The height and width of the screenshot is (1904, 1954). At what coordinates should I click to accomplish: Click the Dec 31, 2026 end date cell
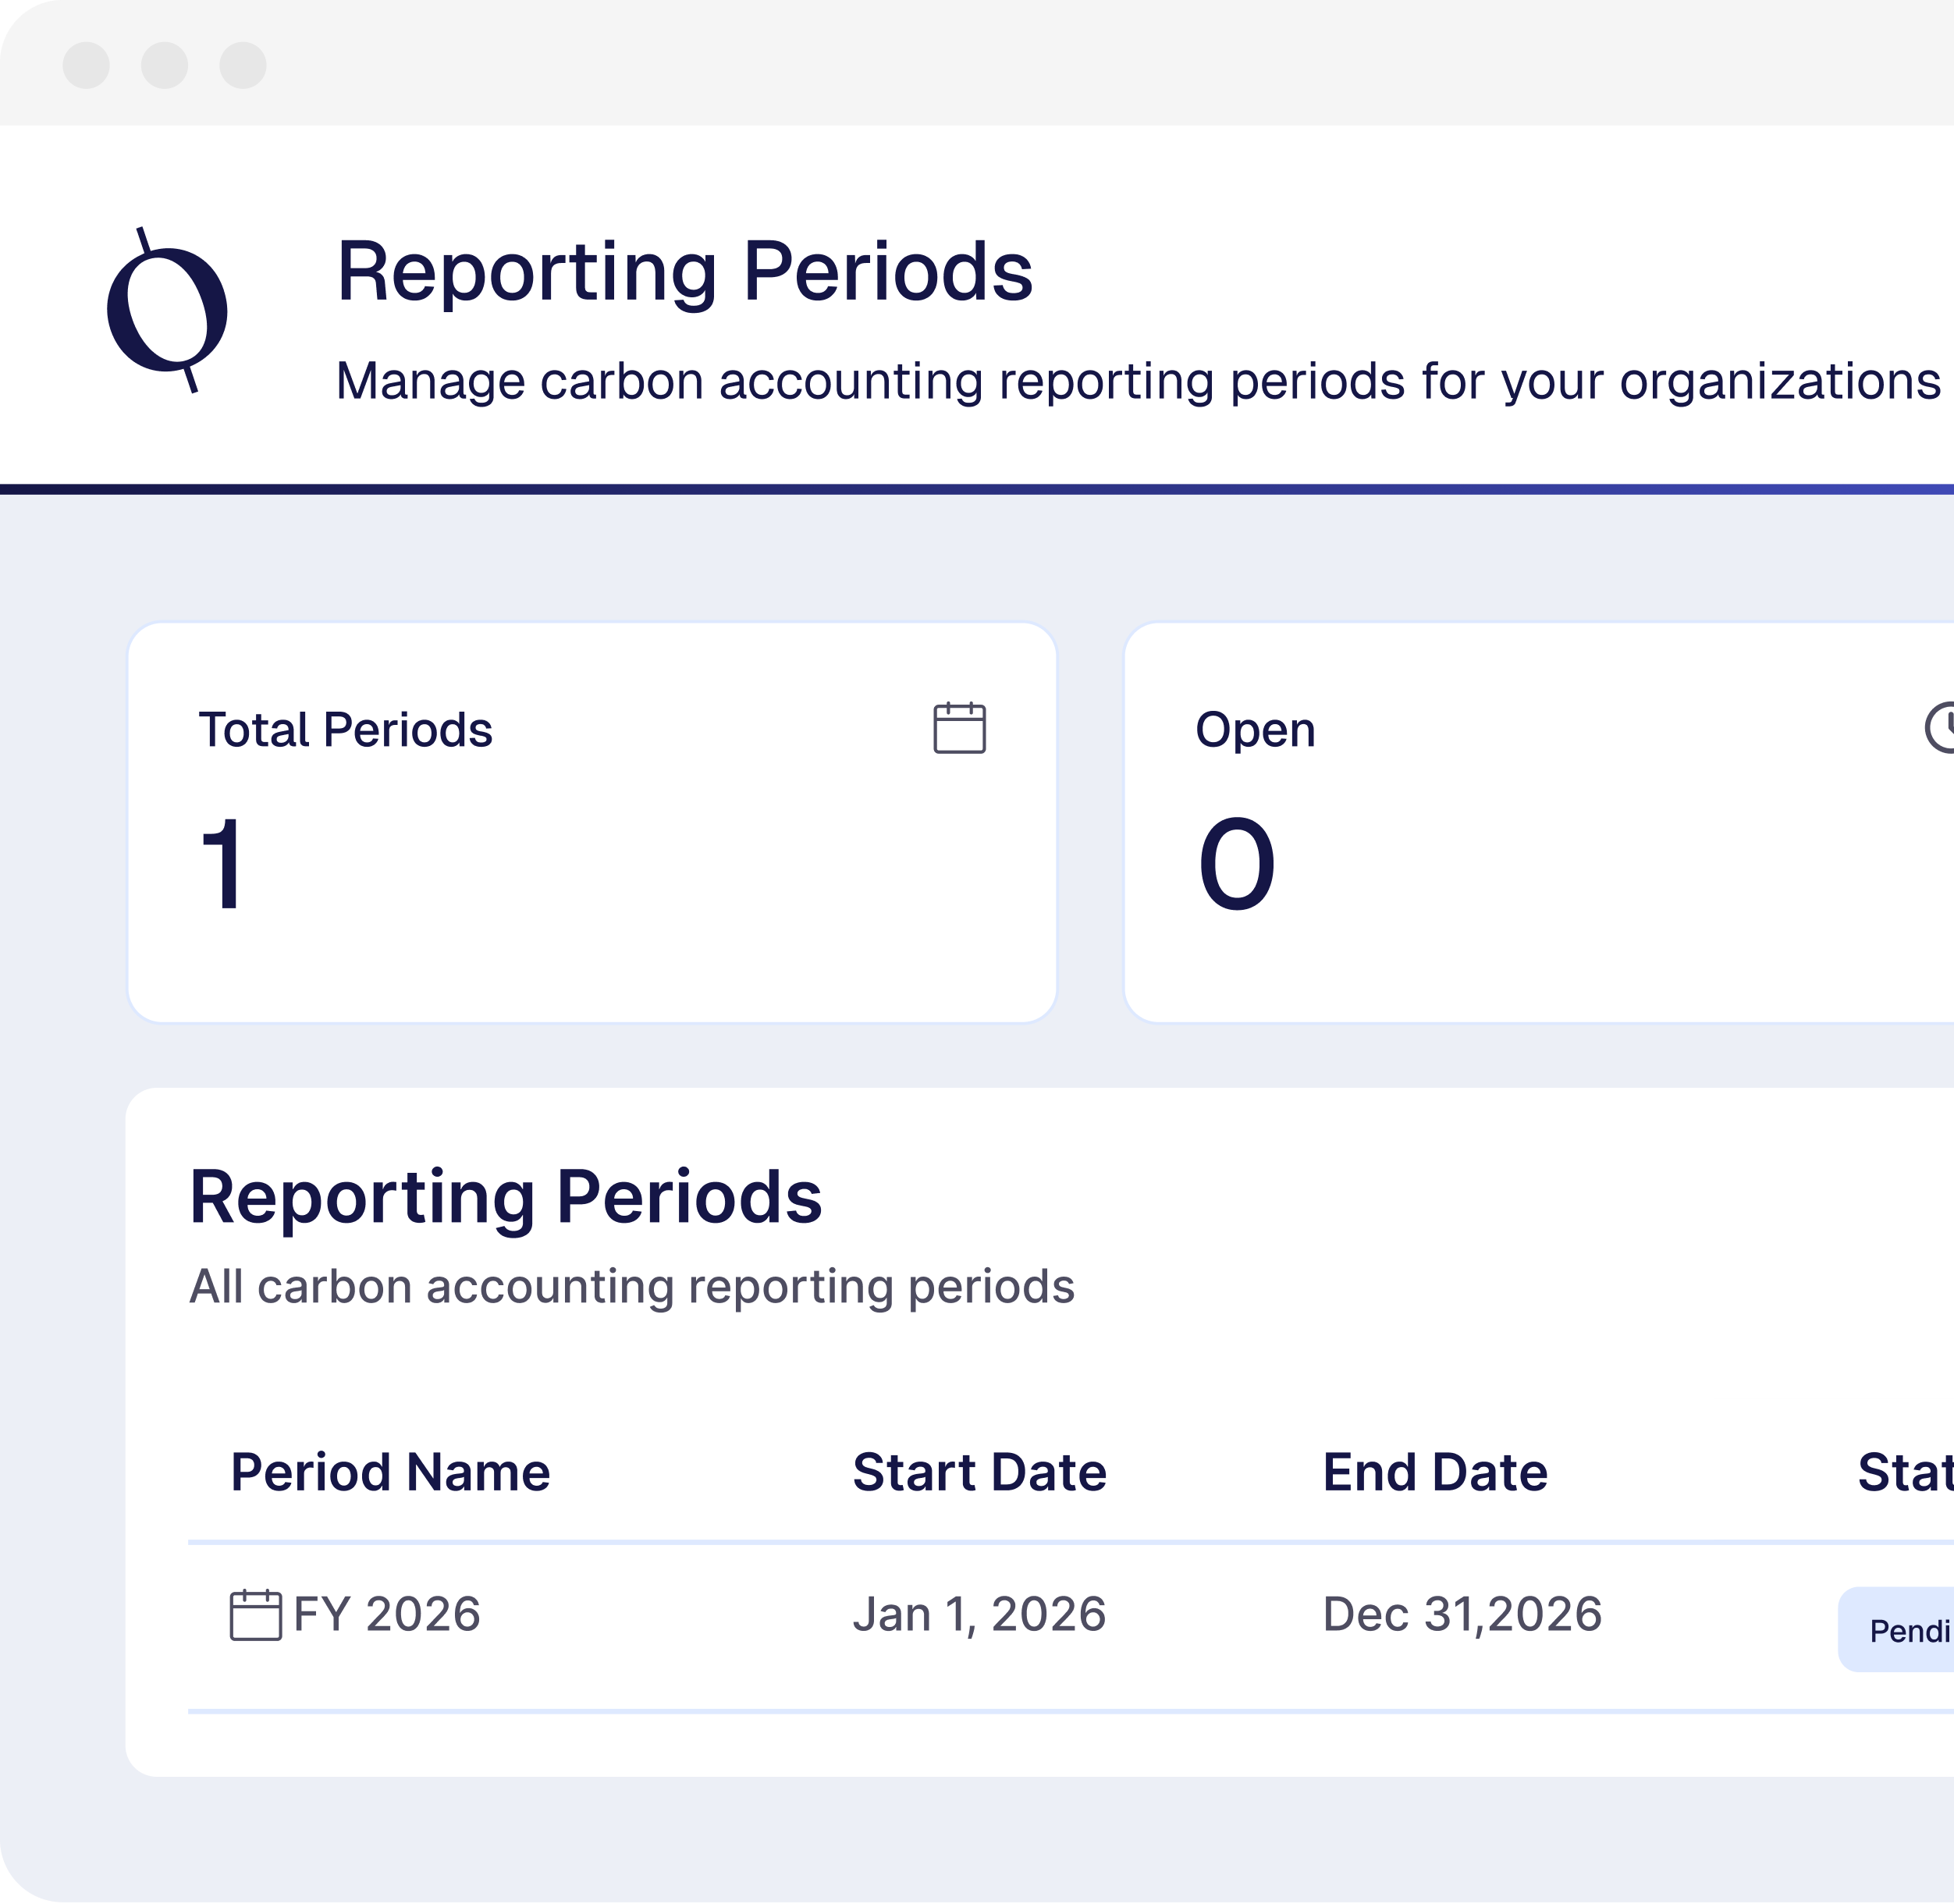(1462, 1615)
